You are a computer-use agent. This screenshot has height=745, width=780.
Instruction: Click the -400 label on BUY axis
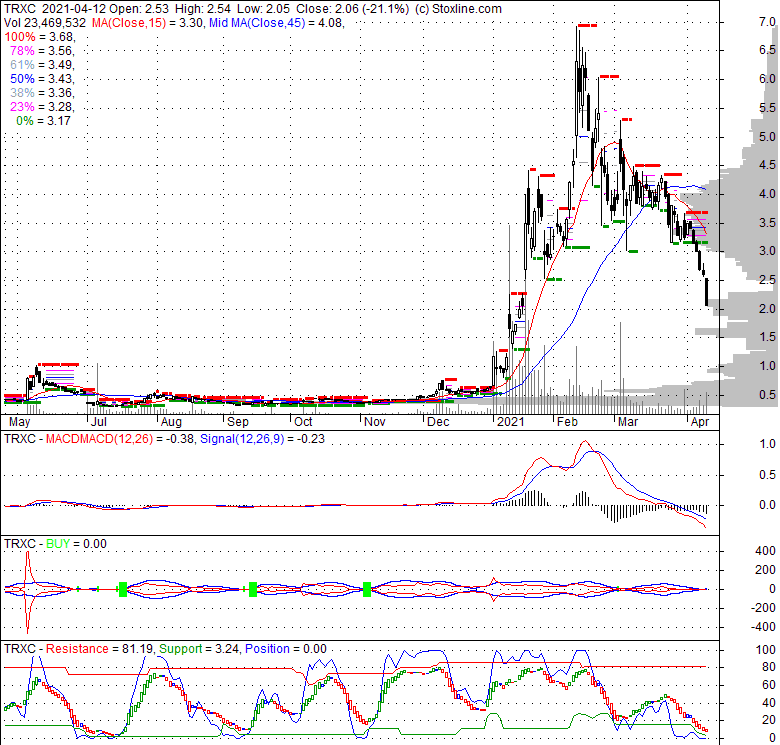pos(763,627)
